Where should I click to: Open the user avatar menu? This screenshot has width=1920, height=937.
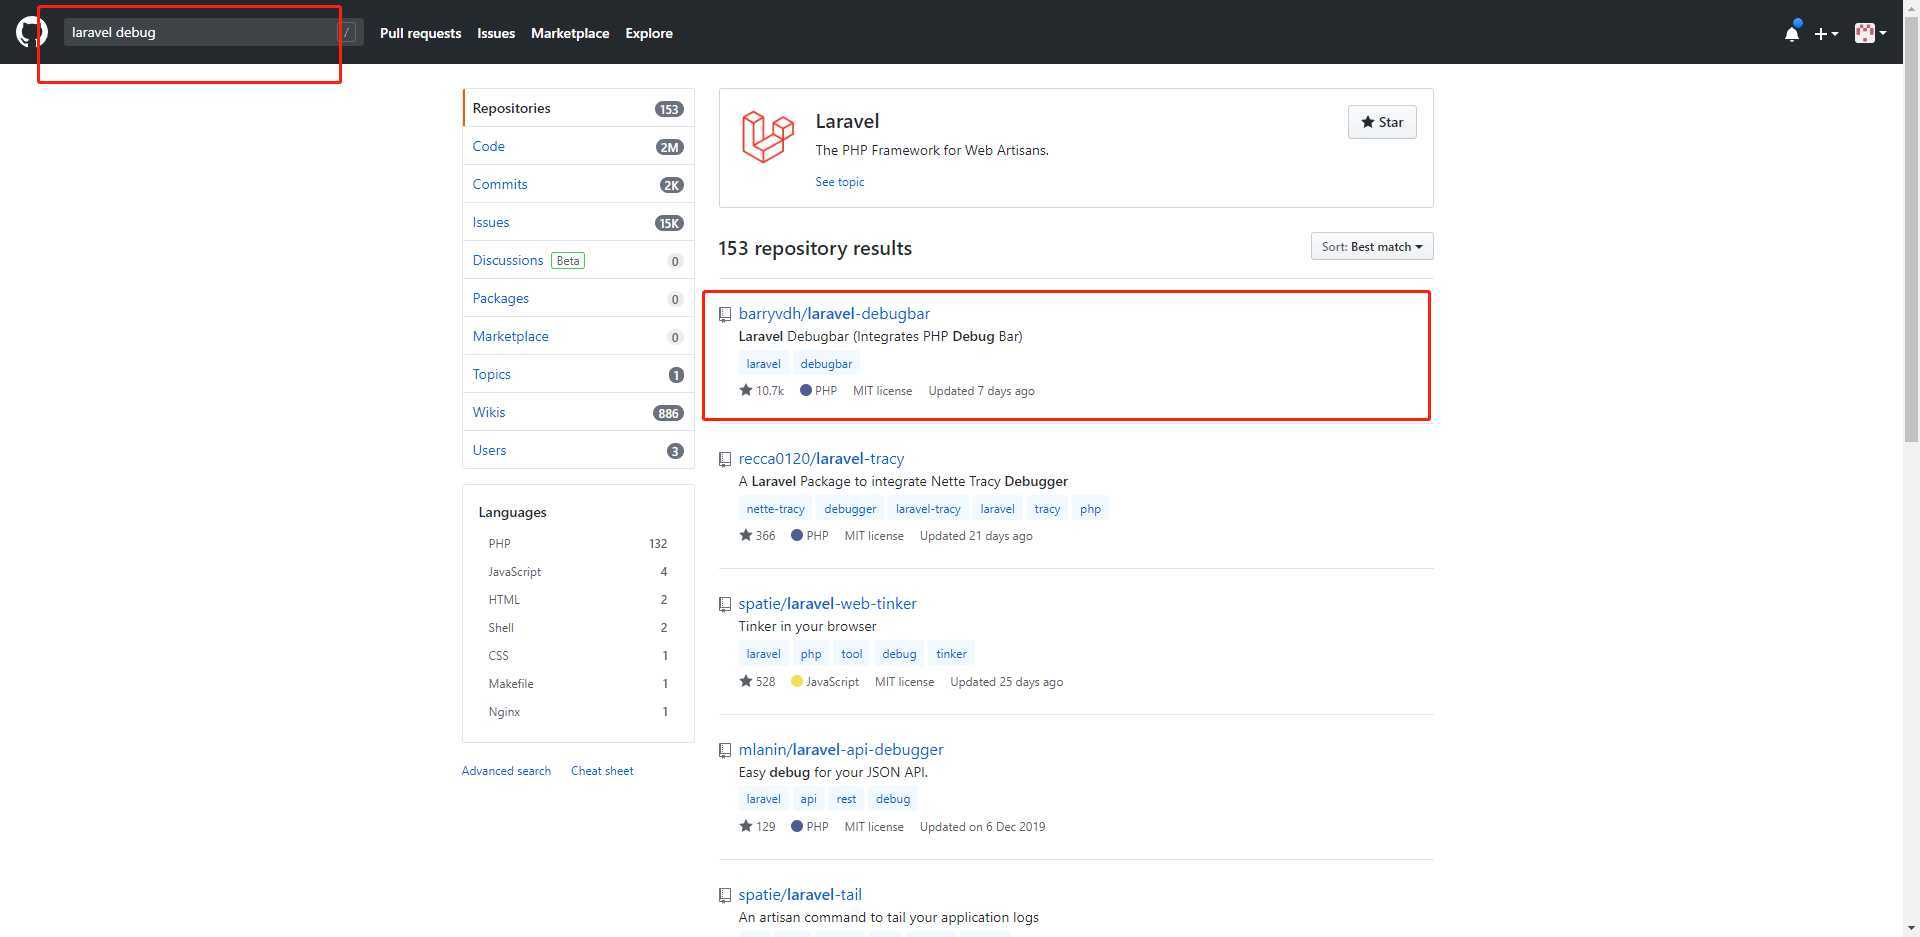pos(1870,33)
